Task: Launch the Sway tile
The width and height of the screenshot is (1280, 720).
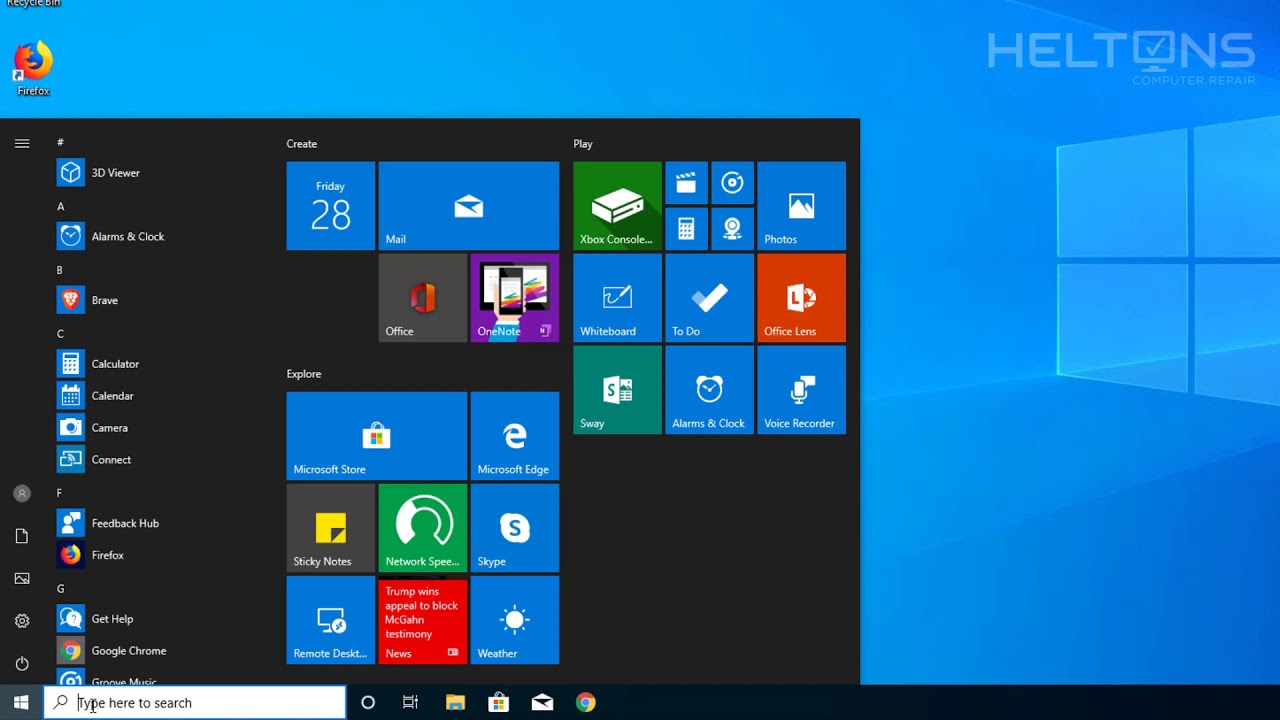Action: tap(617, 390)
